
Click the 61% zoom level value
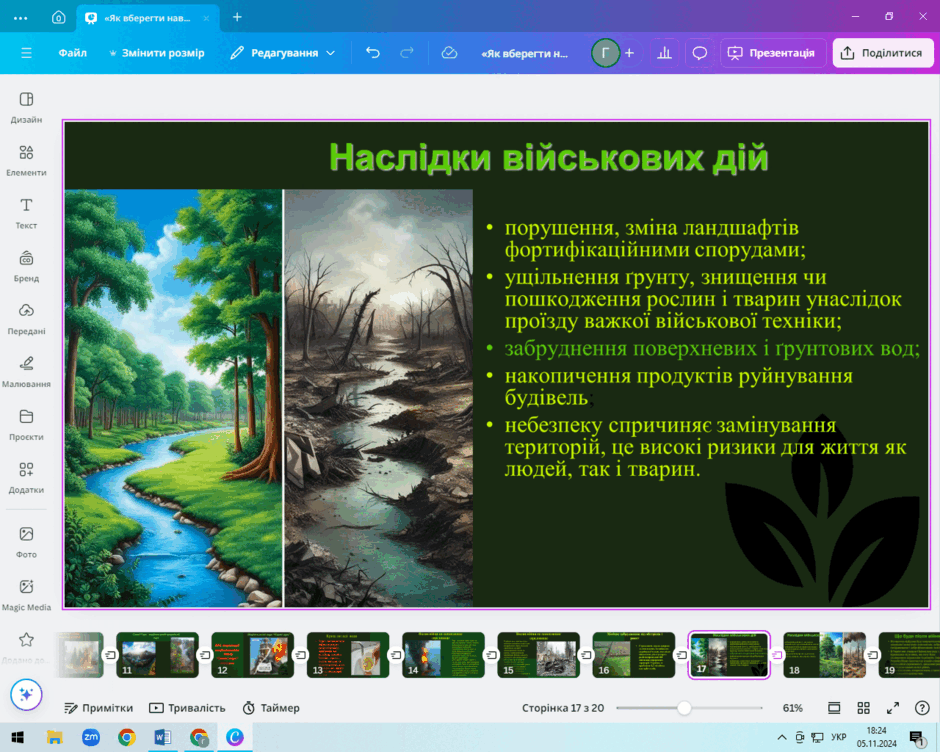tap(793, 708)
